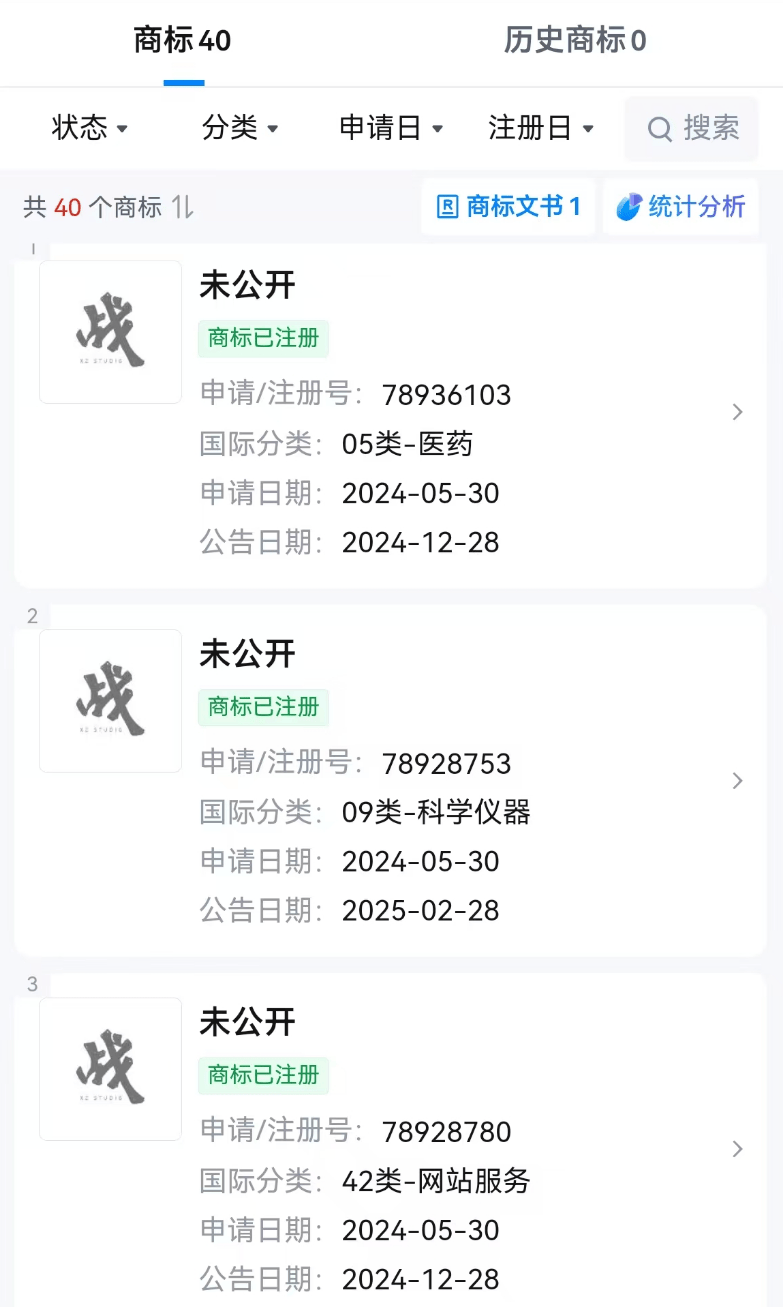Open trademark logo thumbnail for 42类-网站服务
This screenshot has width=783, height=1307.
(x=111, y=1069)
